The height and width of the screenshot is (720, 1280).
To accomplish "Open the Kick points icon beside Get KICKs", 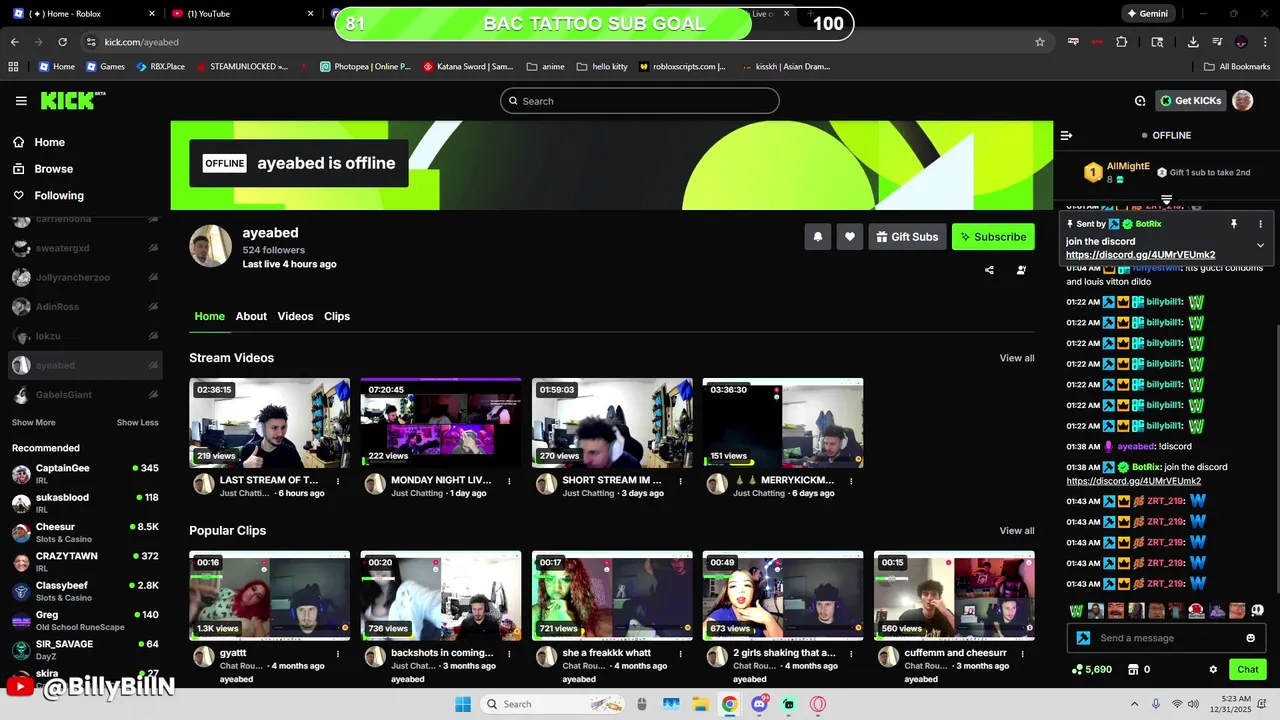I will point(1140,101).
